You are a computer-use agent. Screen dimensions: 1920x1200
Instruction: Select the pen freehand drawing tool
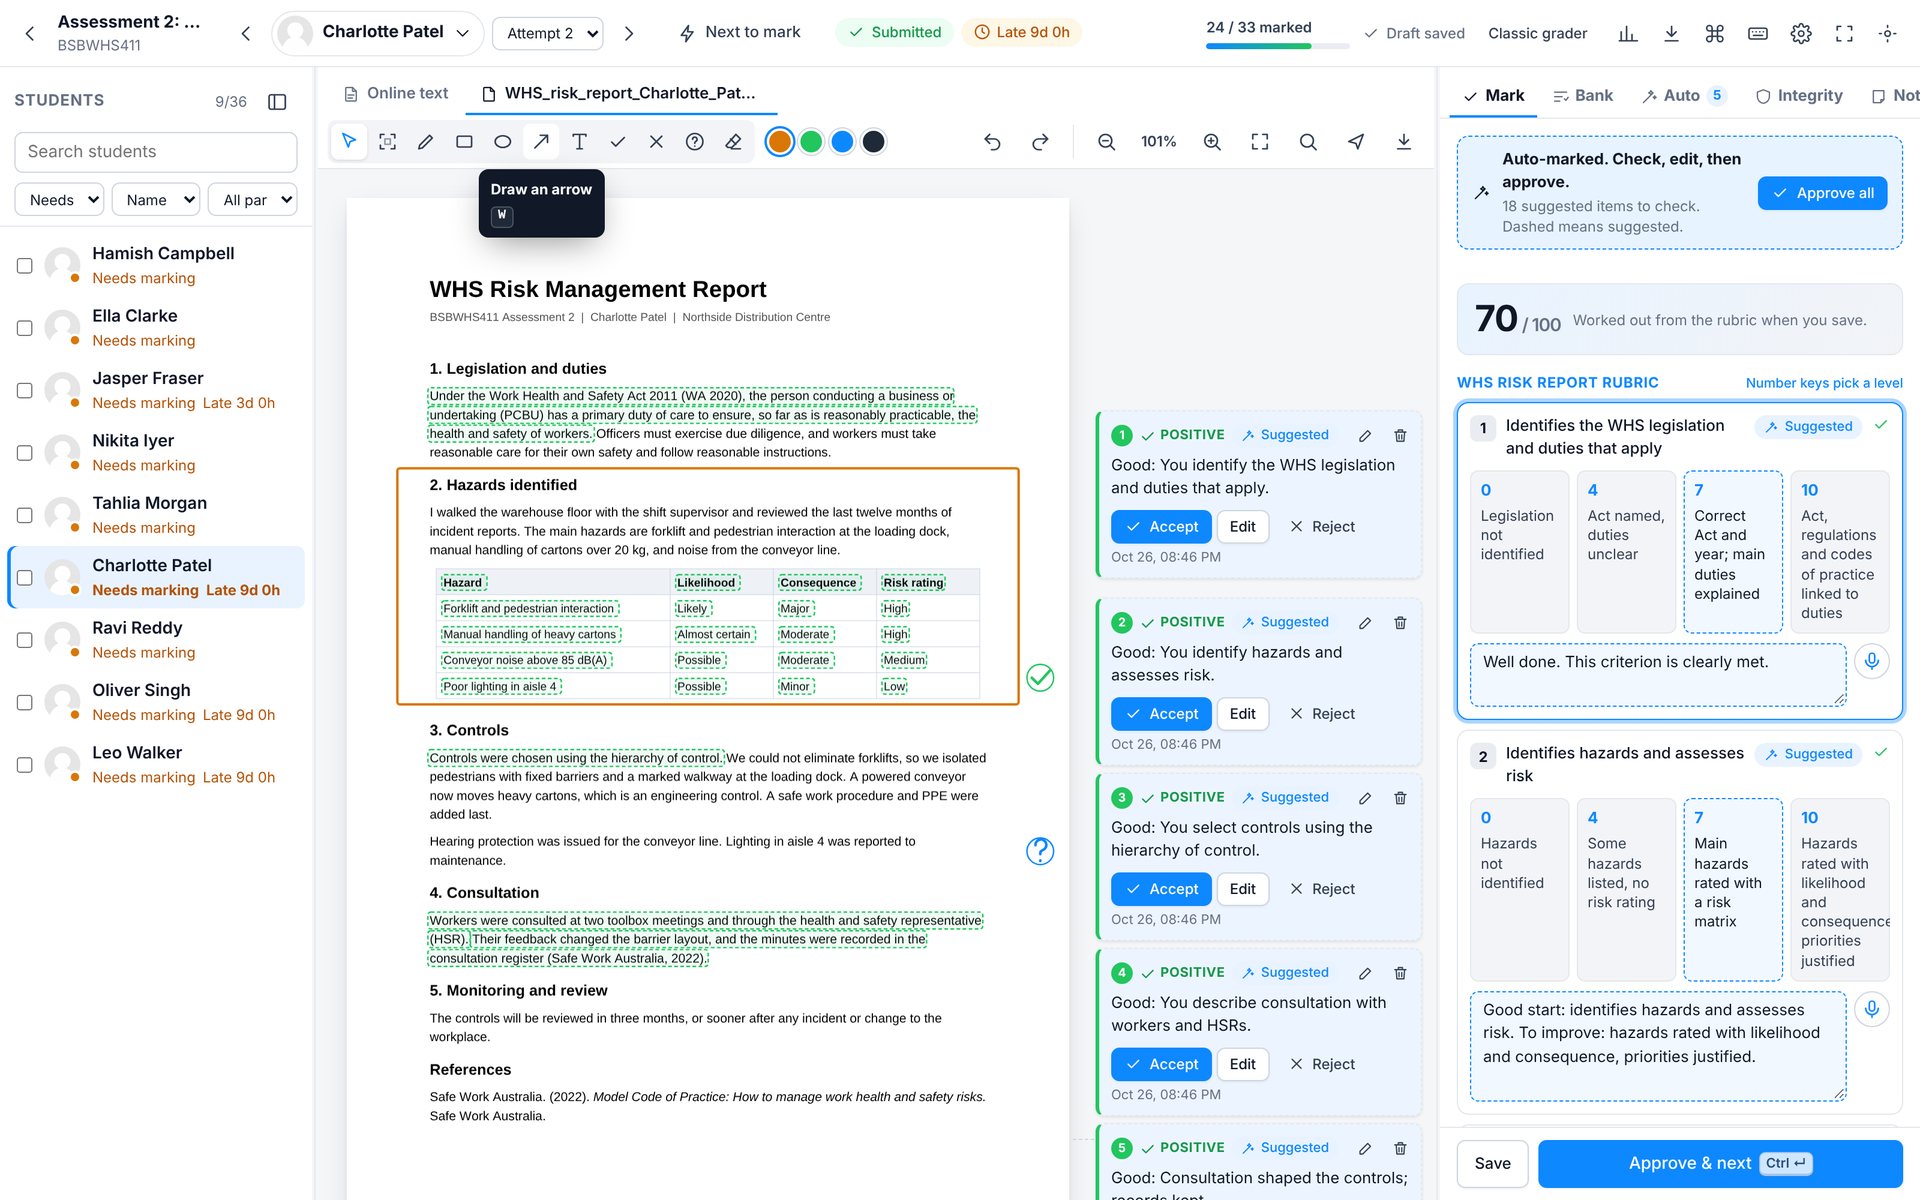(x=425, y=142)
